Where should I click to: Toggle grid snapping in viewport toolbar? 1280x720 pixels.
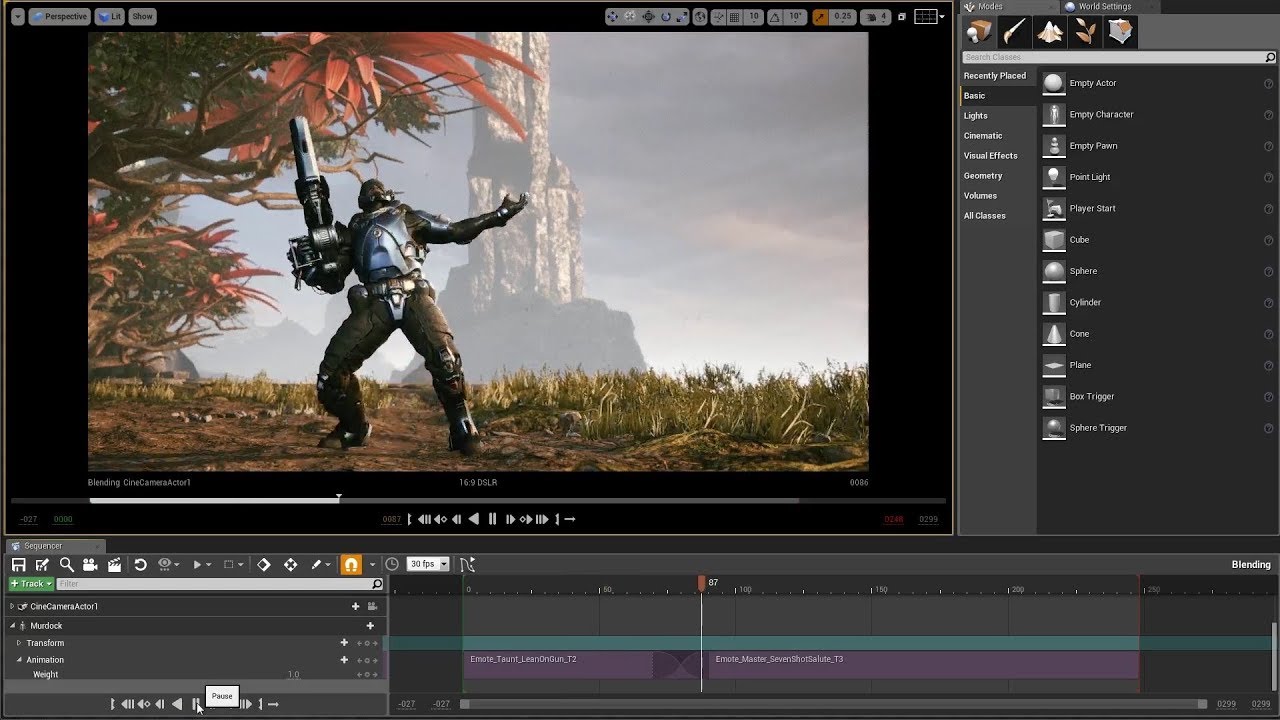click(735, 17)
